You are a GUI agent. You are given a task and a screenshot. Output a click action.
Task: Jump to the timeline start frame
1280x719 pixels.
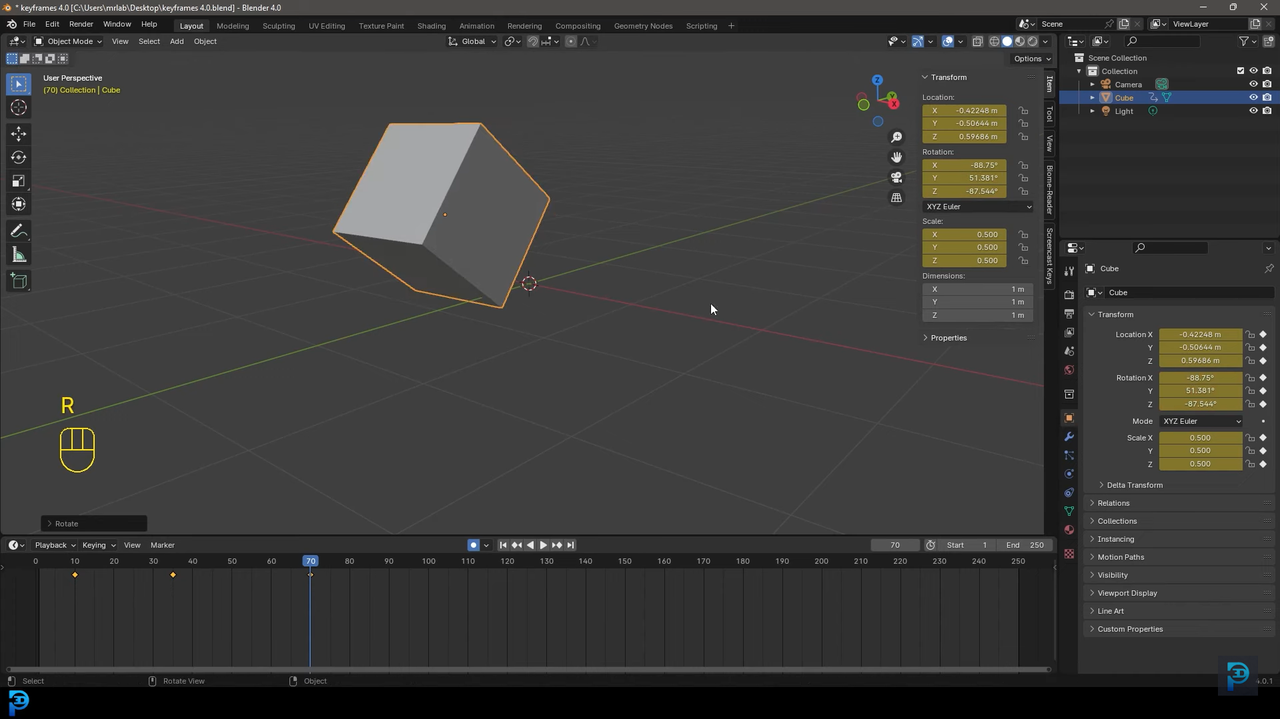pyautogui.click(x=503, y=545)
